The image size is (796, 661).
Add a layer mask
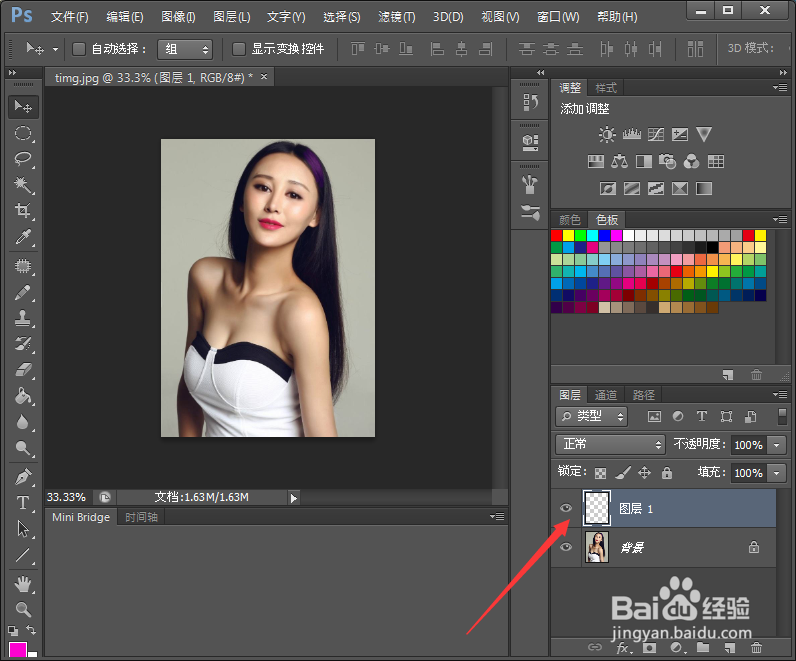coord(649,648)
